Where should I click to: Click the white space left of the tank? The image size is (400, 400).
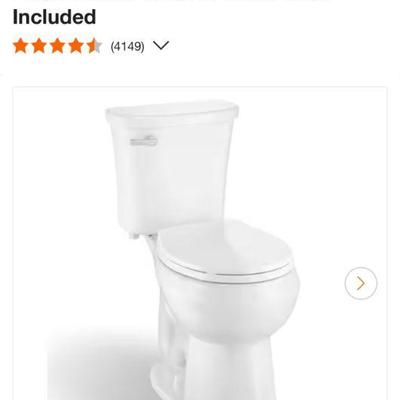(60, 167)
